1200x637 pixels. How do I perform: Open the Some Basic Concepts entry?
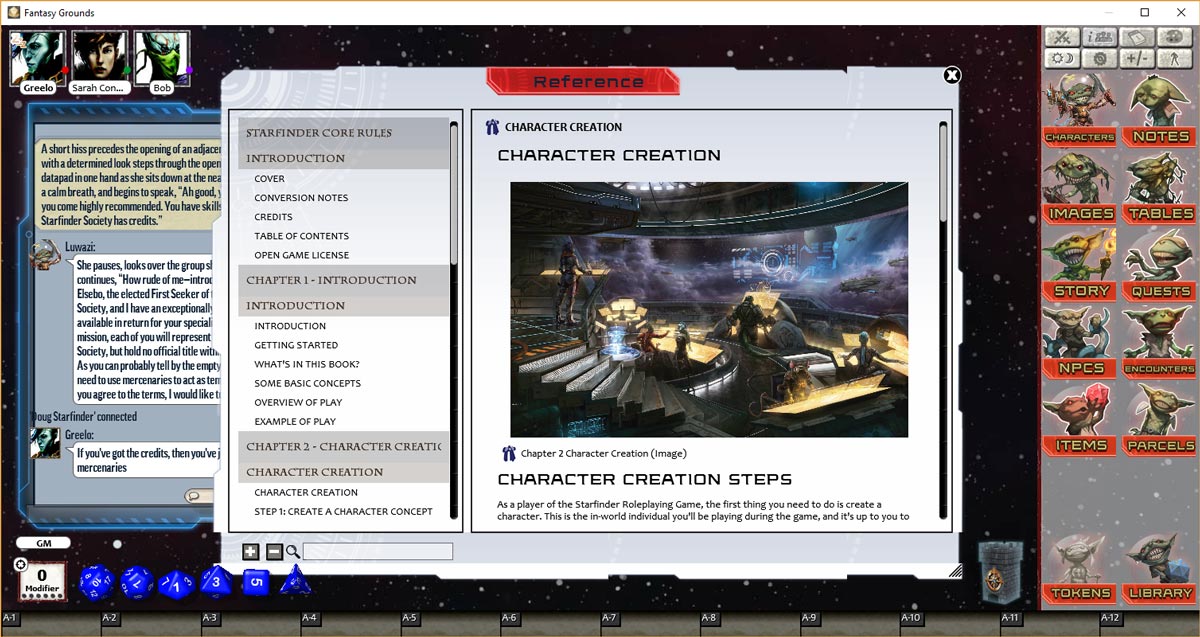tap(307, 382)
